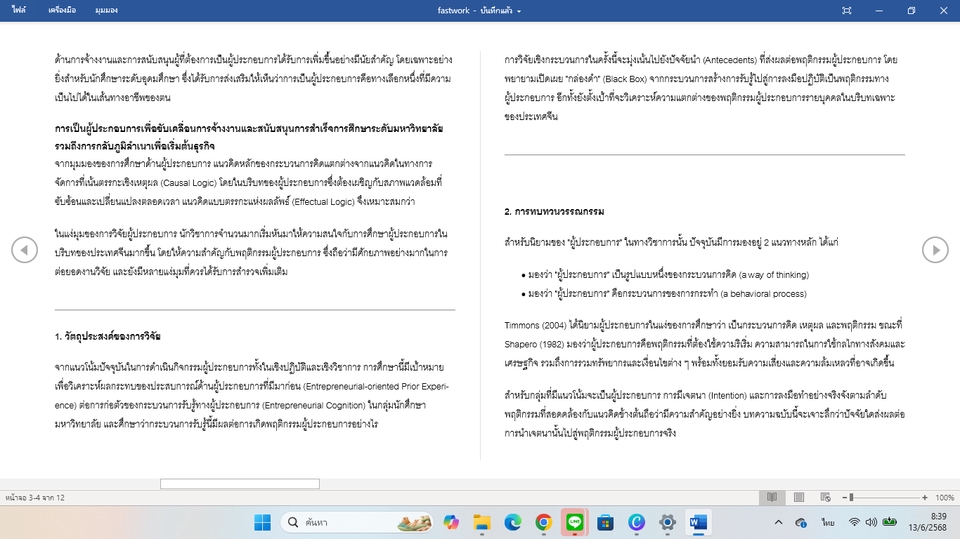Show hidden system tray icons chevron
Viewport: 960px width, 539px height.
(x=778, y=522)
